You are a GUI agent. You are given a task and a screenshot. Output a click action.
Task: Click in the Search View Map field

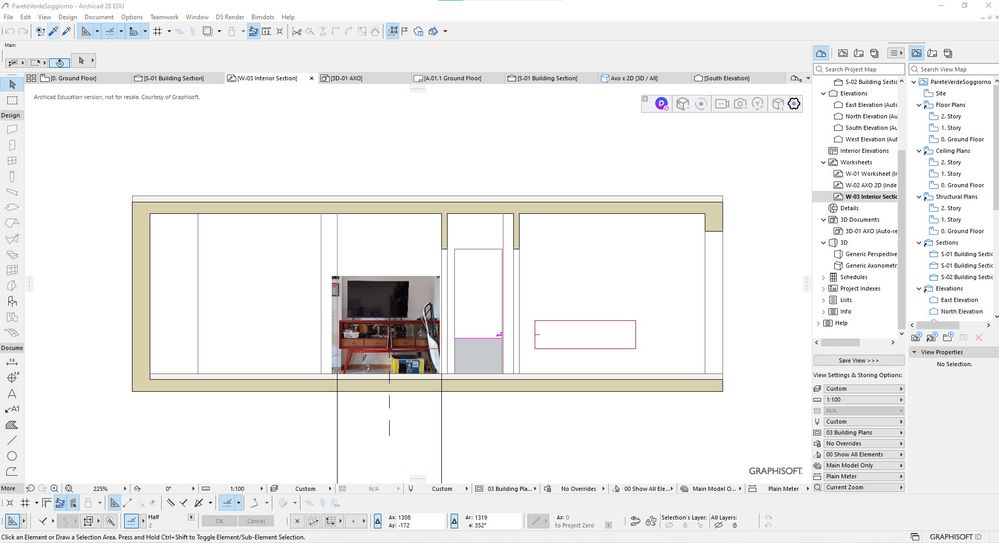(957, 69)
